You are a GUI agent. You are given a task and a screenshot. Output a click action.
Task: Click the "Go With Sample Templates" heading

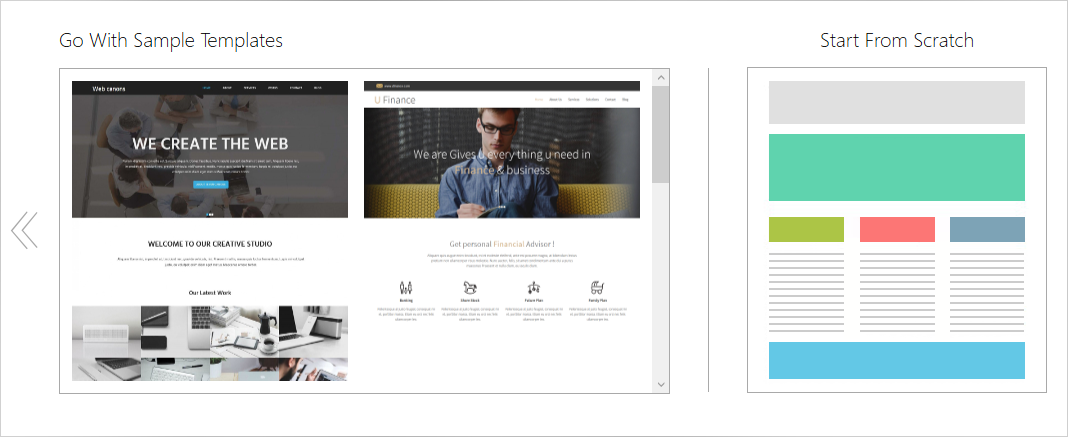pyautogui.click(x=171, y=41)
